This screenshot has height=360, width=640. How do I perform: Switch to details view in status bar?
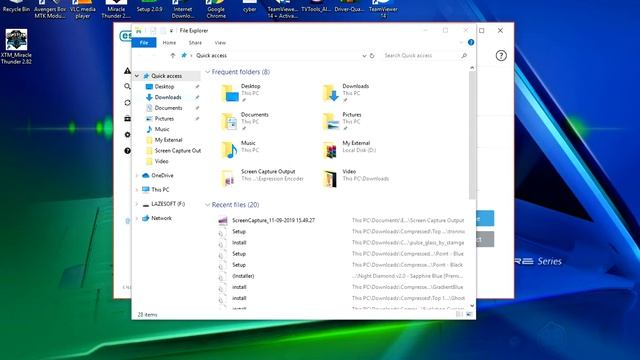tap(459, 314)
